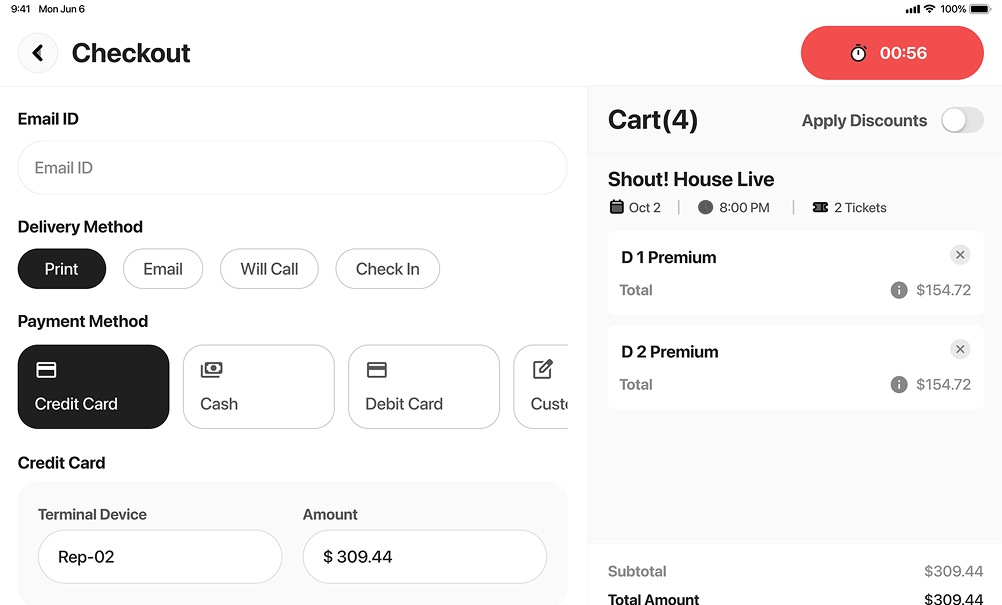The width and height of the screenshot is (1002, 605).
Task: Show info for D 2 Premium total
Action: click(x=899, y=384)
